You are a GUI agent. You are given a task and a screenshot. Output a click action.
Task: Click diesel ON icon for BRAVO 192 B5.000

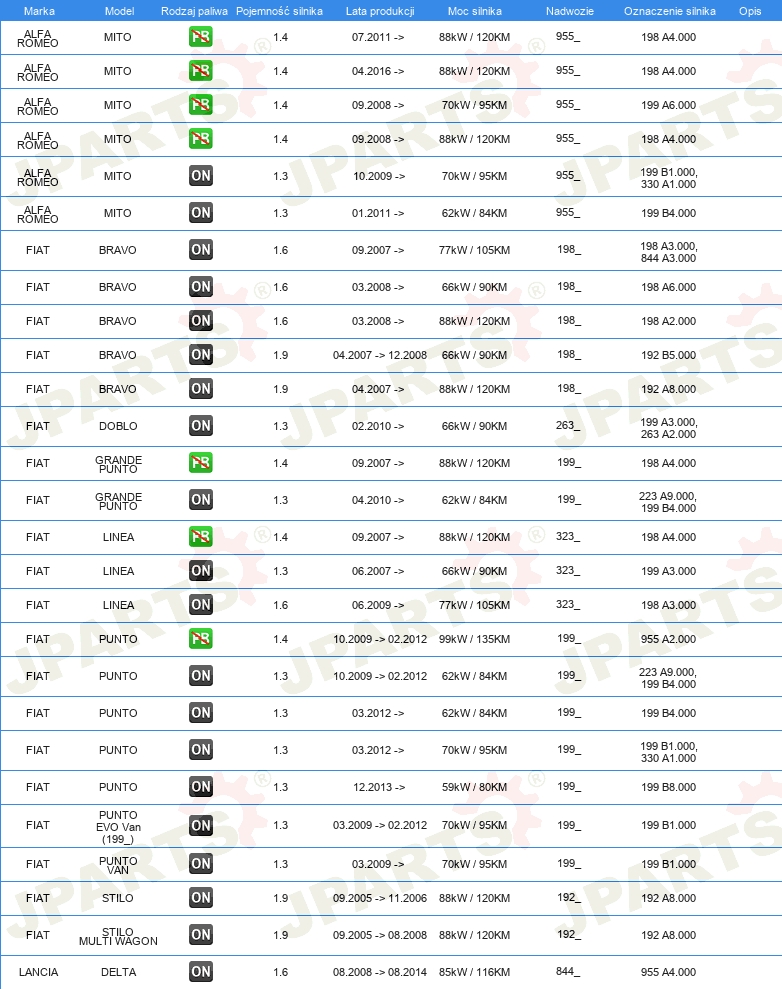click(x=201, y=355)
